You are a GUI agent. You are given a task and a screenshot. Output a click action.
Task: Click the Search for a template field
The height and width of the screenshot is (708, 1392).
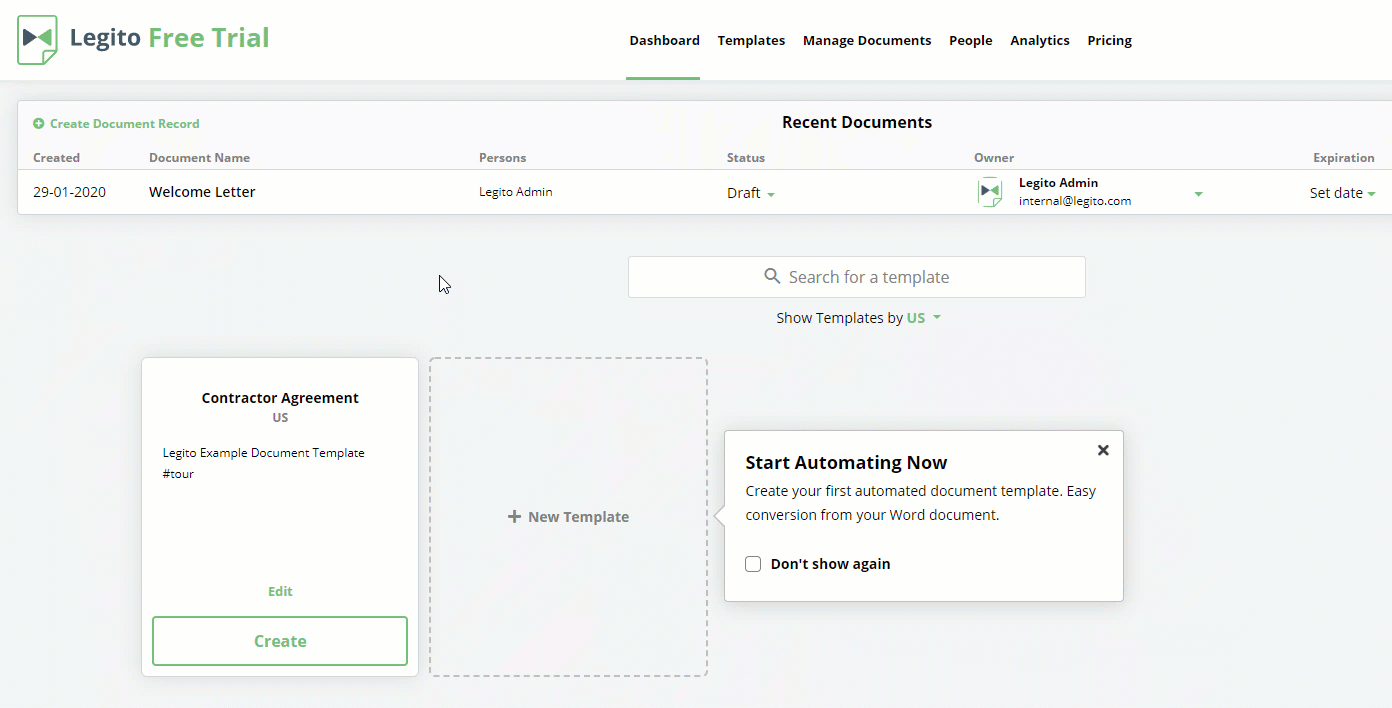click(857, 277)
